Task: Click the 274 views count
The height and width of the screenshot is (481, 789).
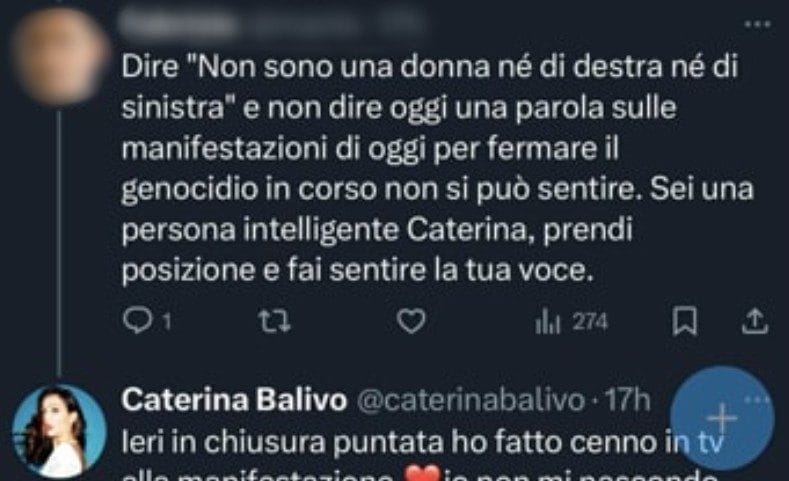Action: click(591, 322)
